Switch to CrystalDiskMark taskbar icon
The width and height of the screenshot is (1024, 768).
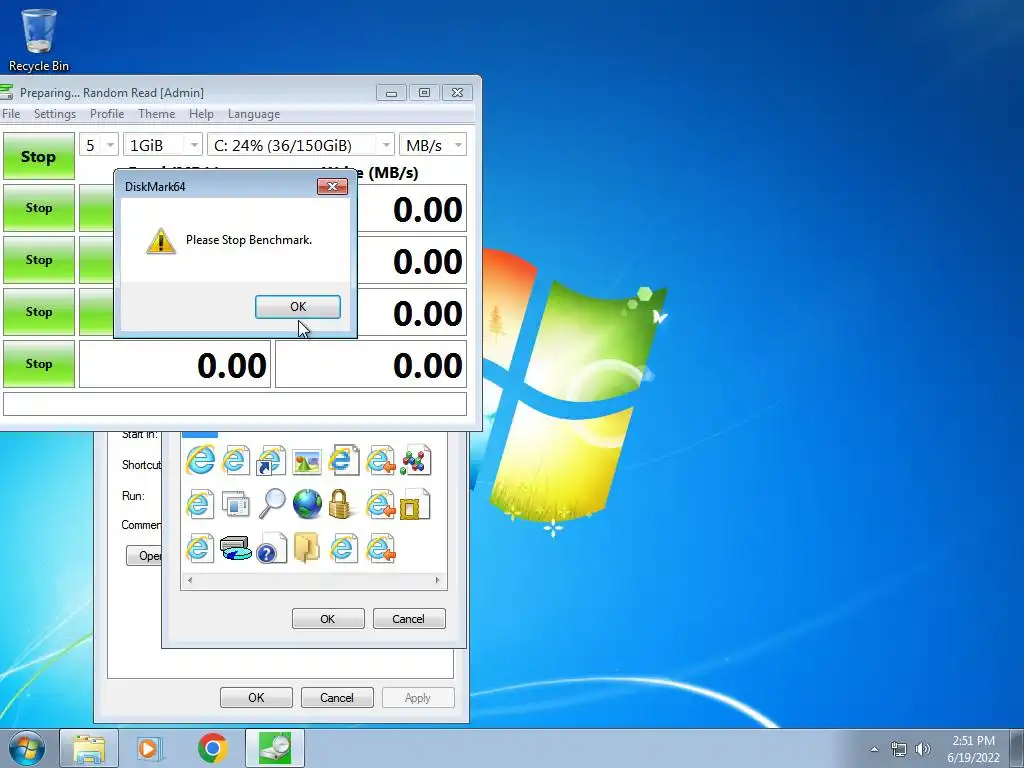275,748
